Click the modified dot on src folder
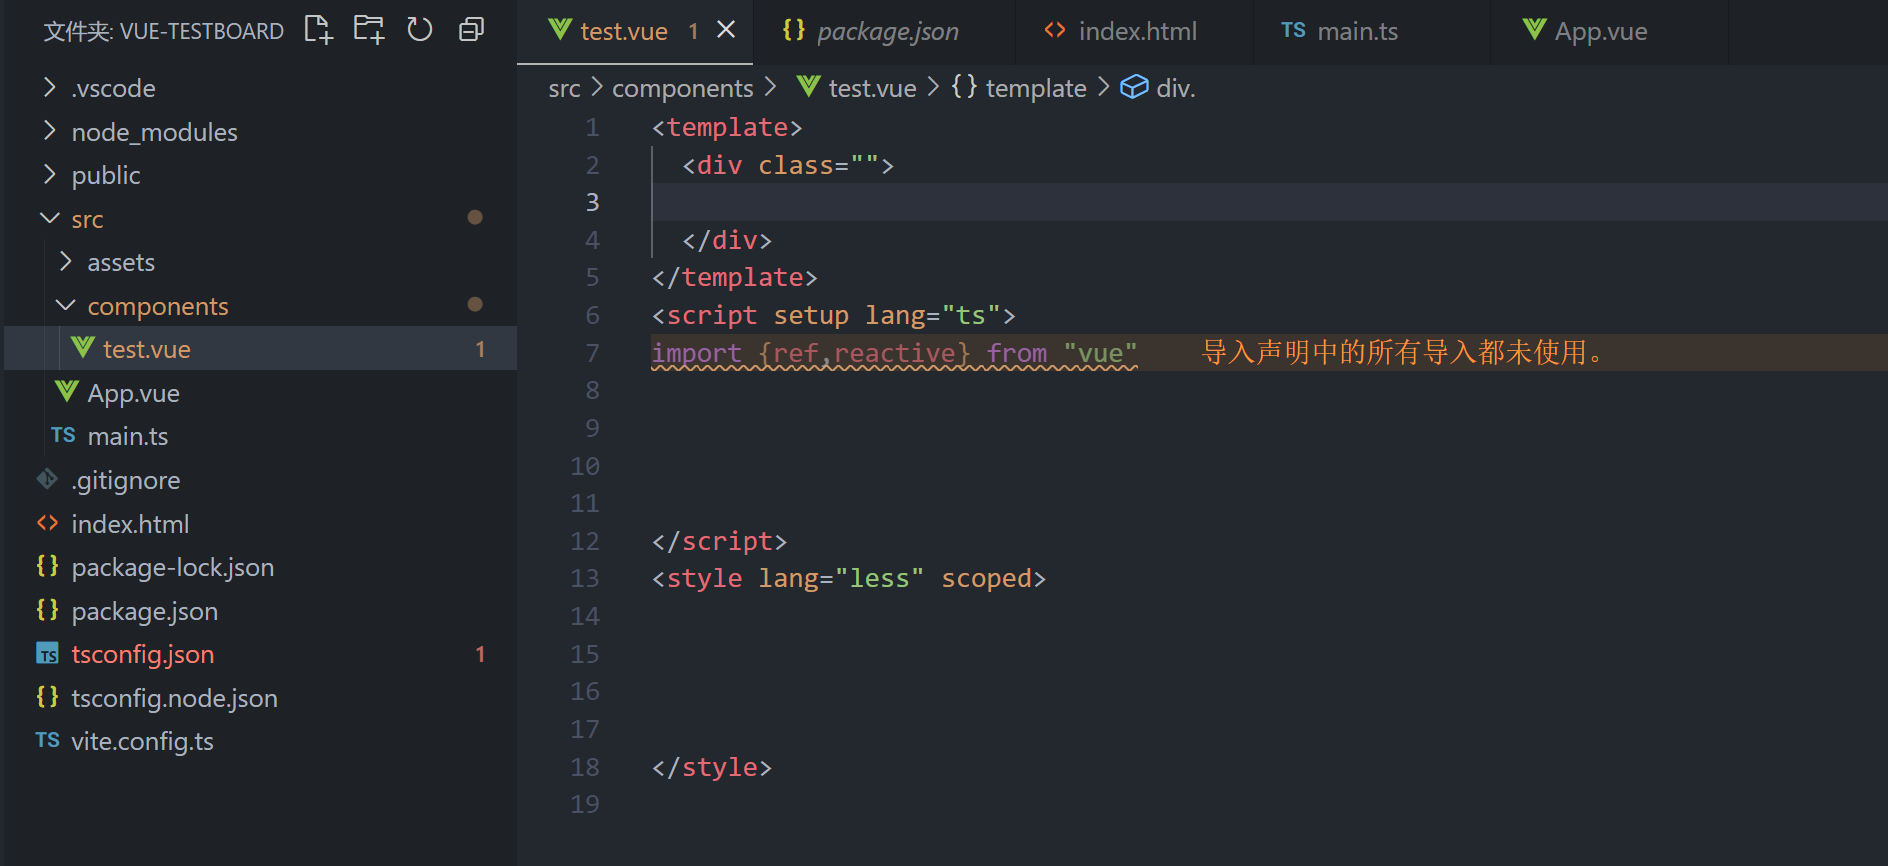The width and height of the screenshot is (1888, 866). click(475, 217)
